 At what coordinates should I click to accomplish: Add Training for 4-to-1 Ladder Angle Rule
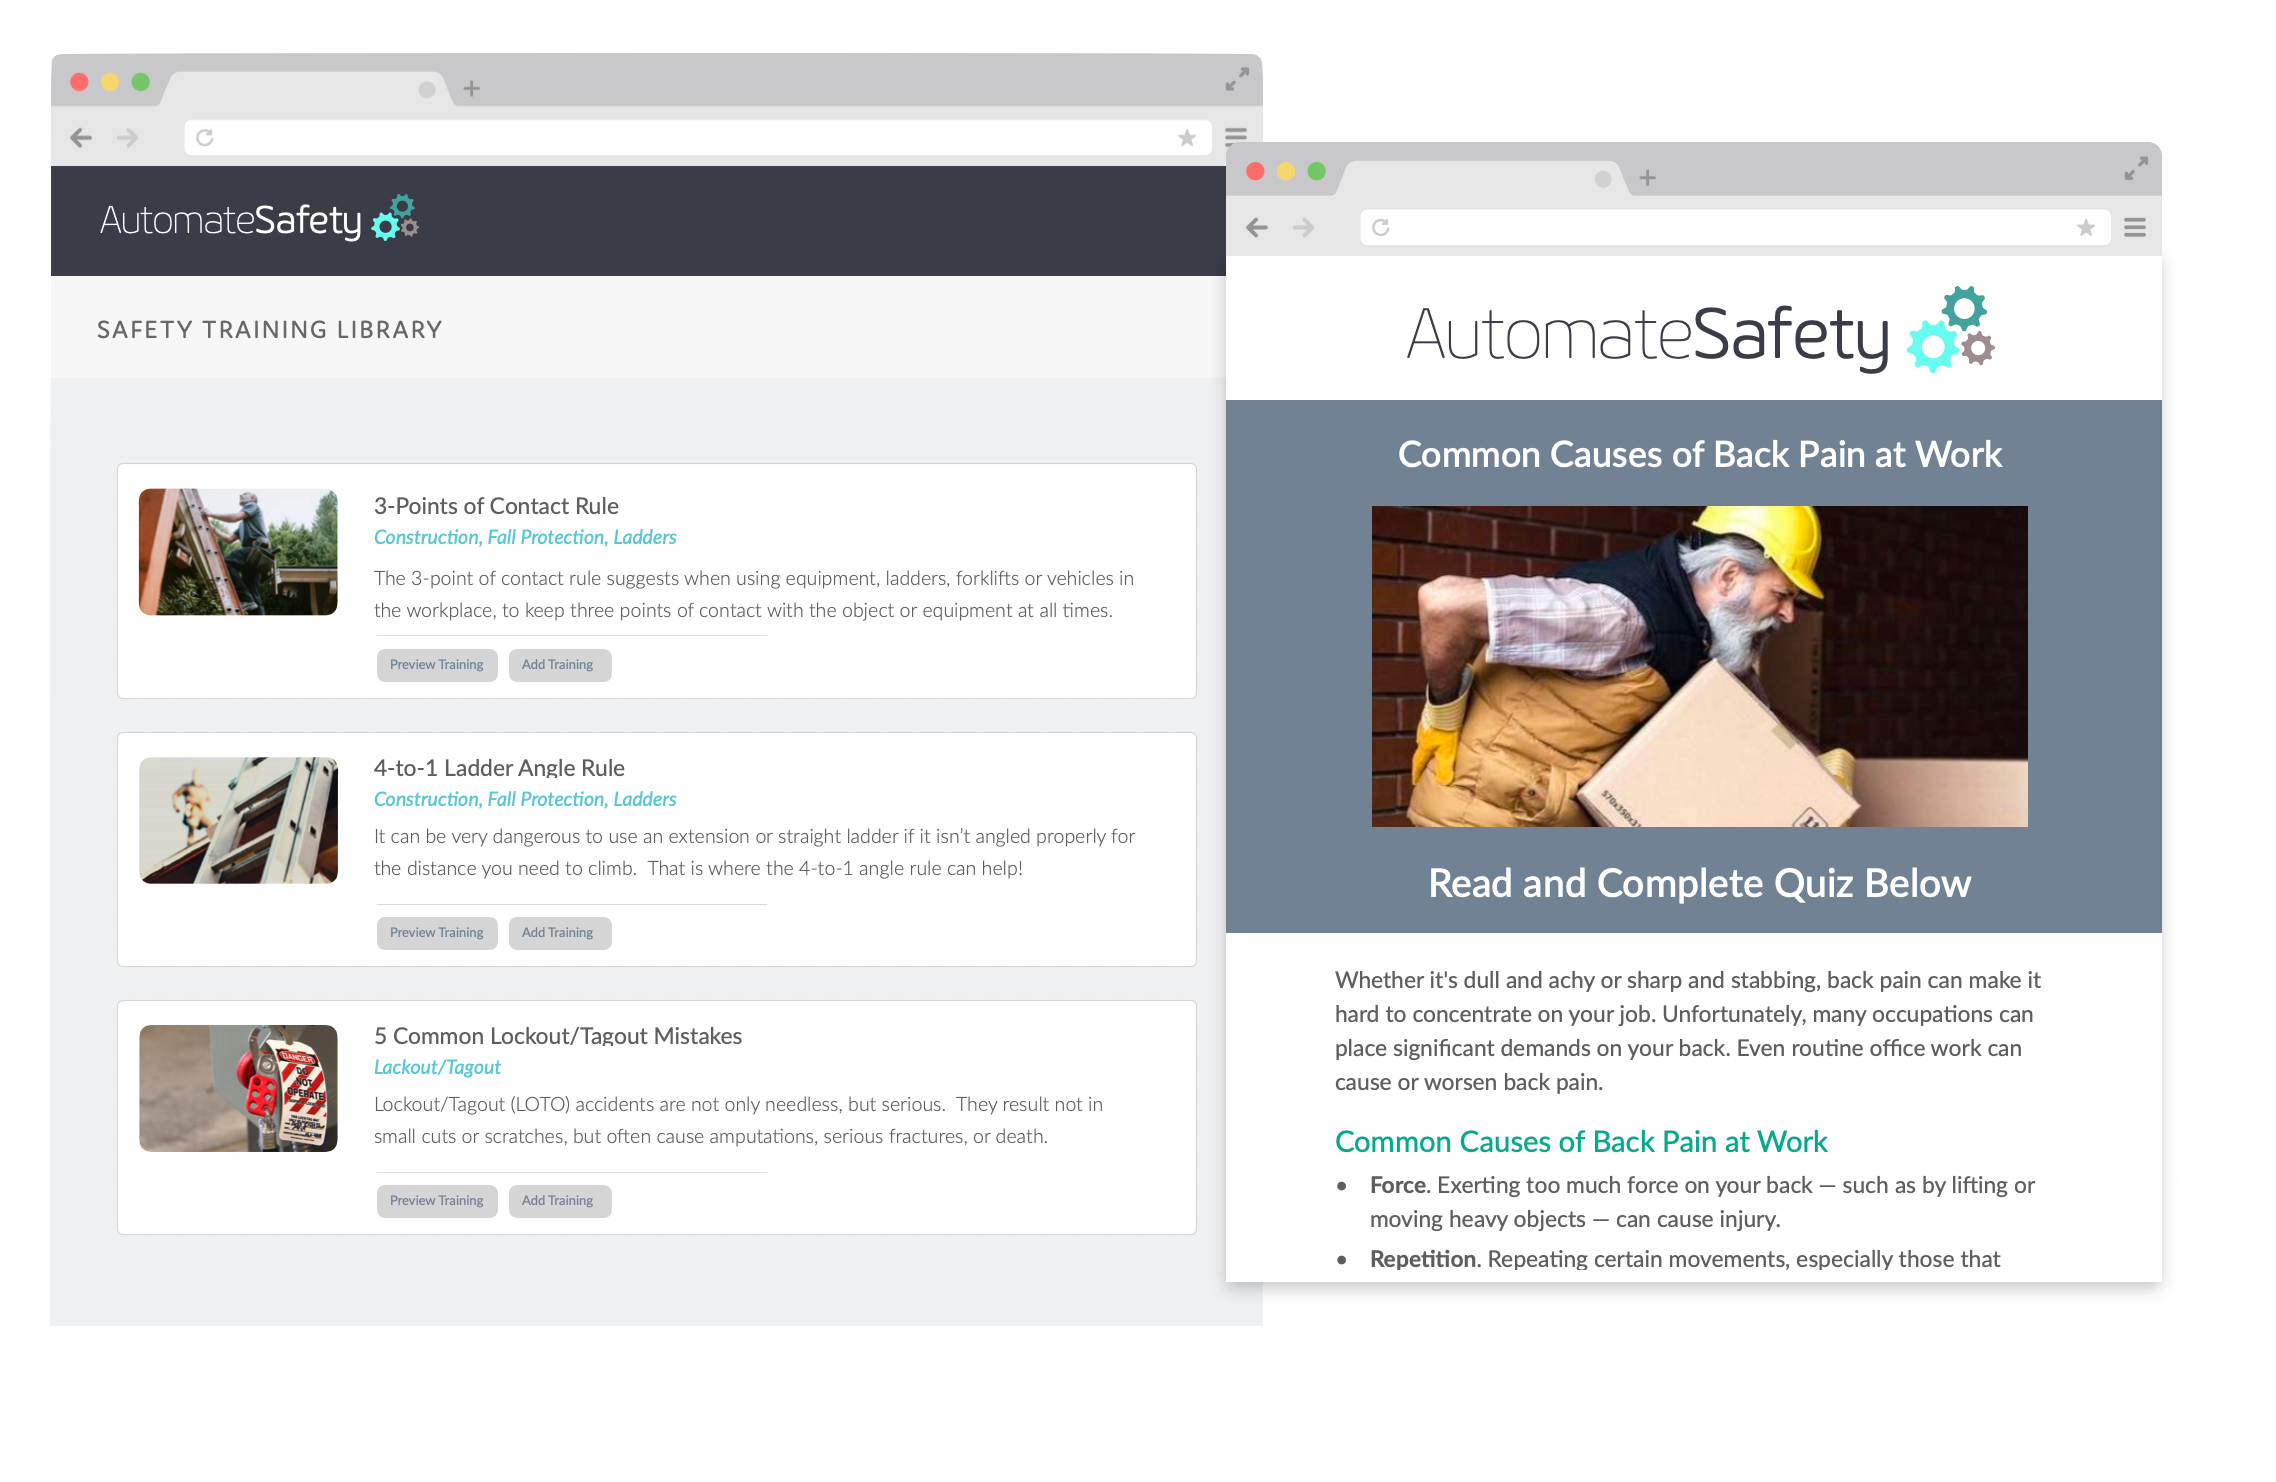[x=558, y=933]
